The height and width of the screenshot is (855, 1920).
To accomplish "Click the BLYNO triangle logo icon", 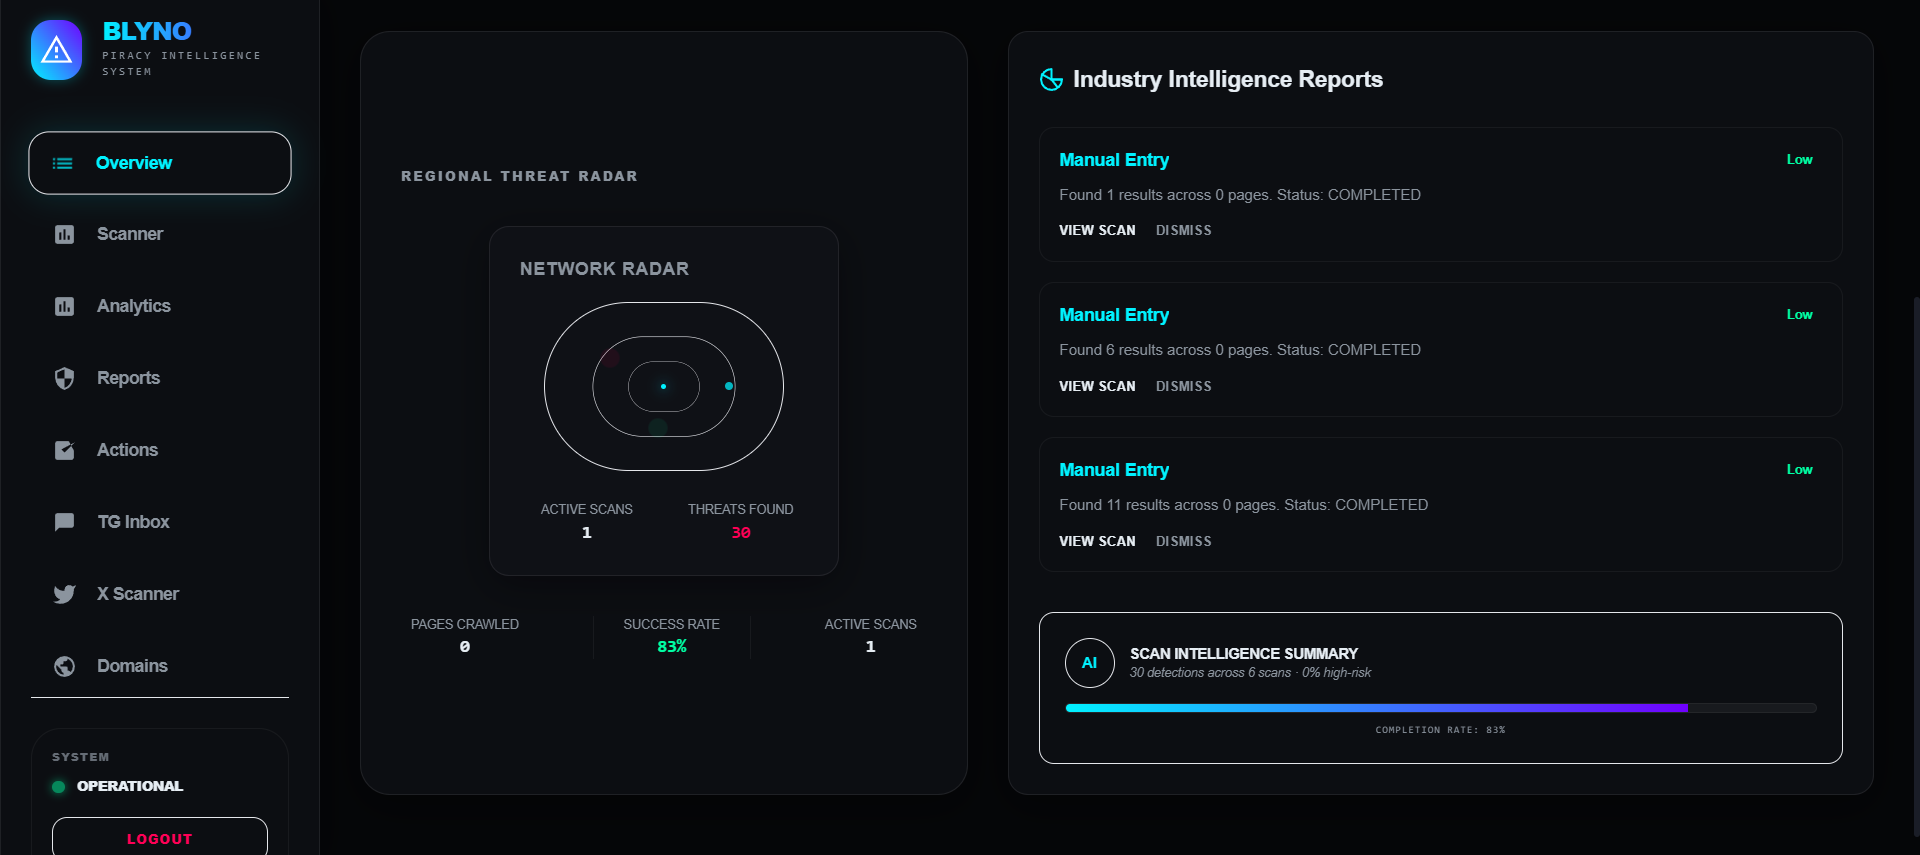I will click(x=56, y=50).
